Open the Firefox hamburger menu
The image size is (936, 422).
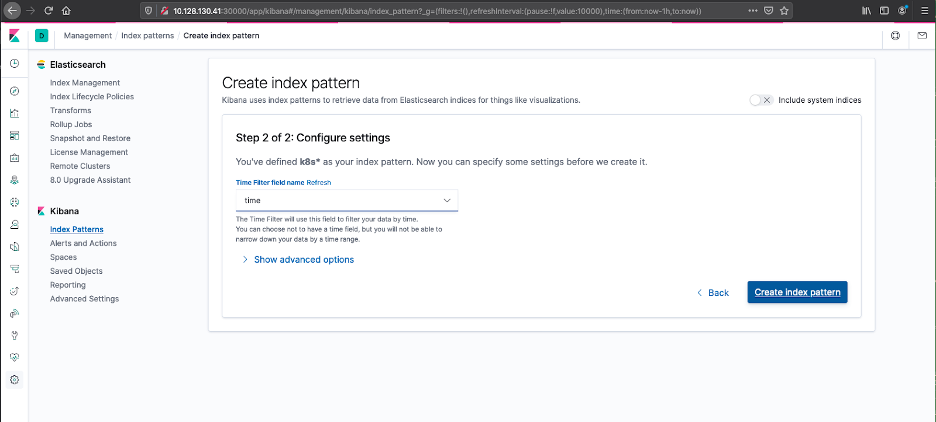[x=923, y=11]
